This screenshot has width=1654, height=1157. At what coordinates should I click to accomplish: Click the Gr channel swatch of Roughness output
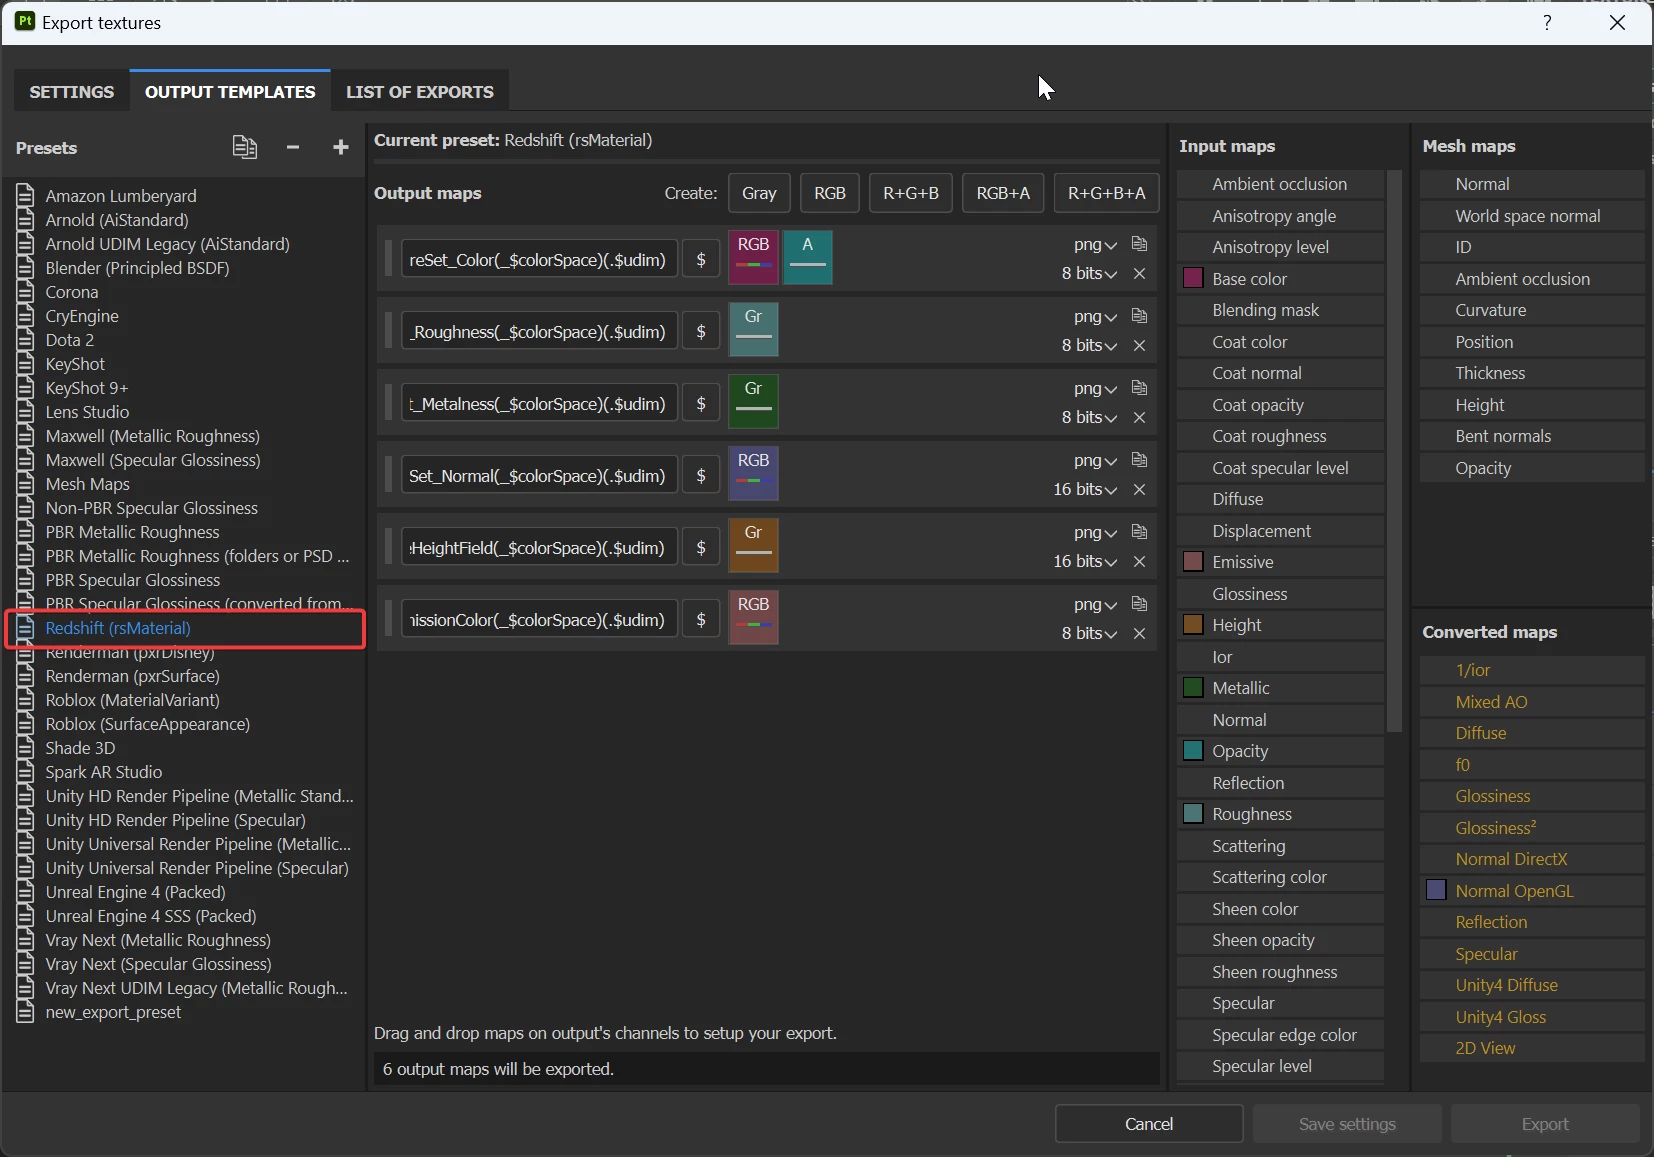pos(754,329)
